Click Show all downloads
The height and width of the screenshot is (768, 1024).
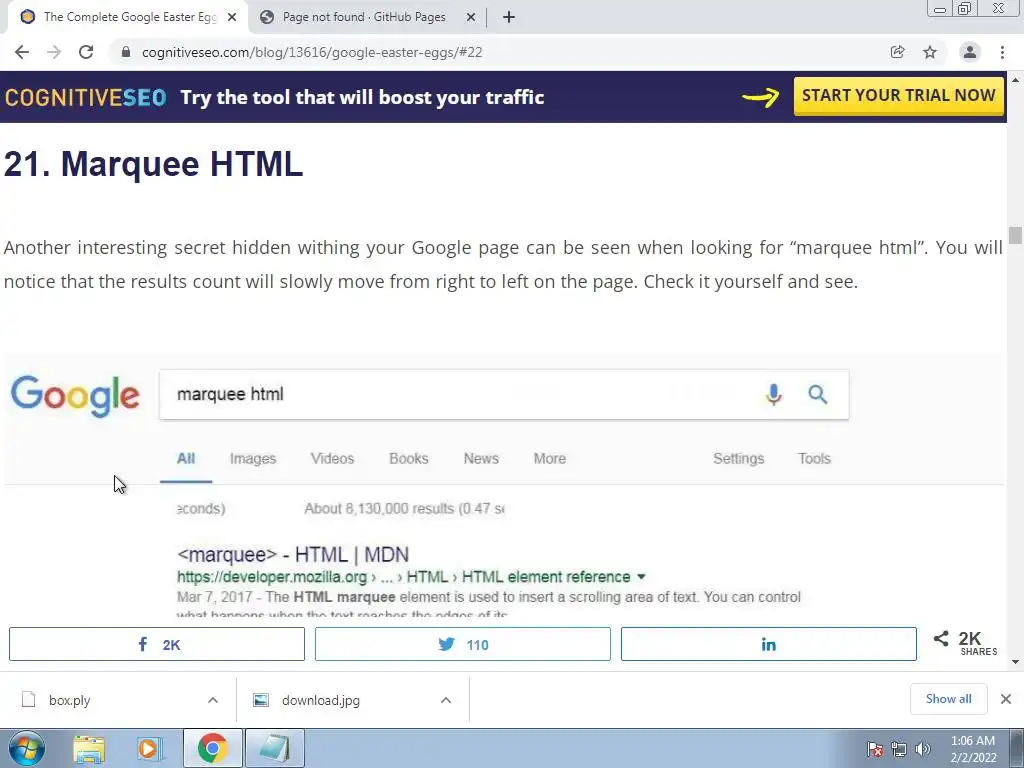(949, 699)
